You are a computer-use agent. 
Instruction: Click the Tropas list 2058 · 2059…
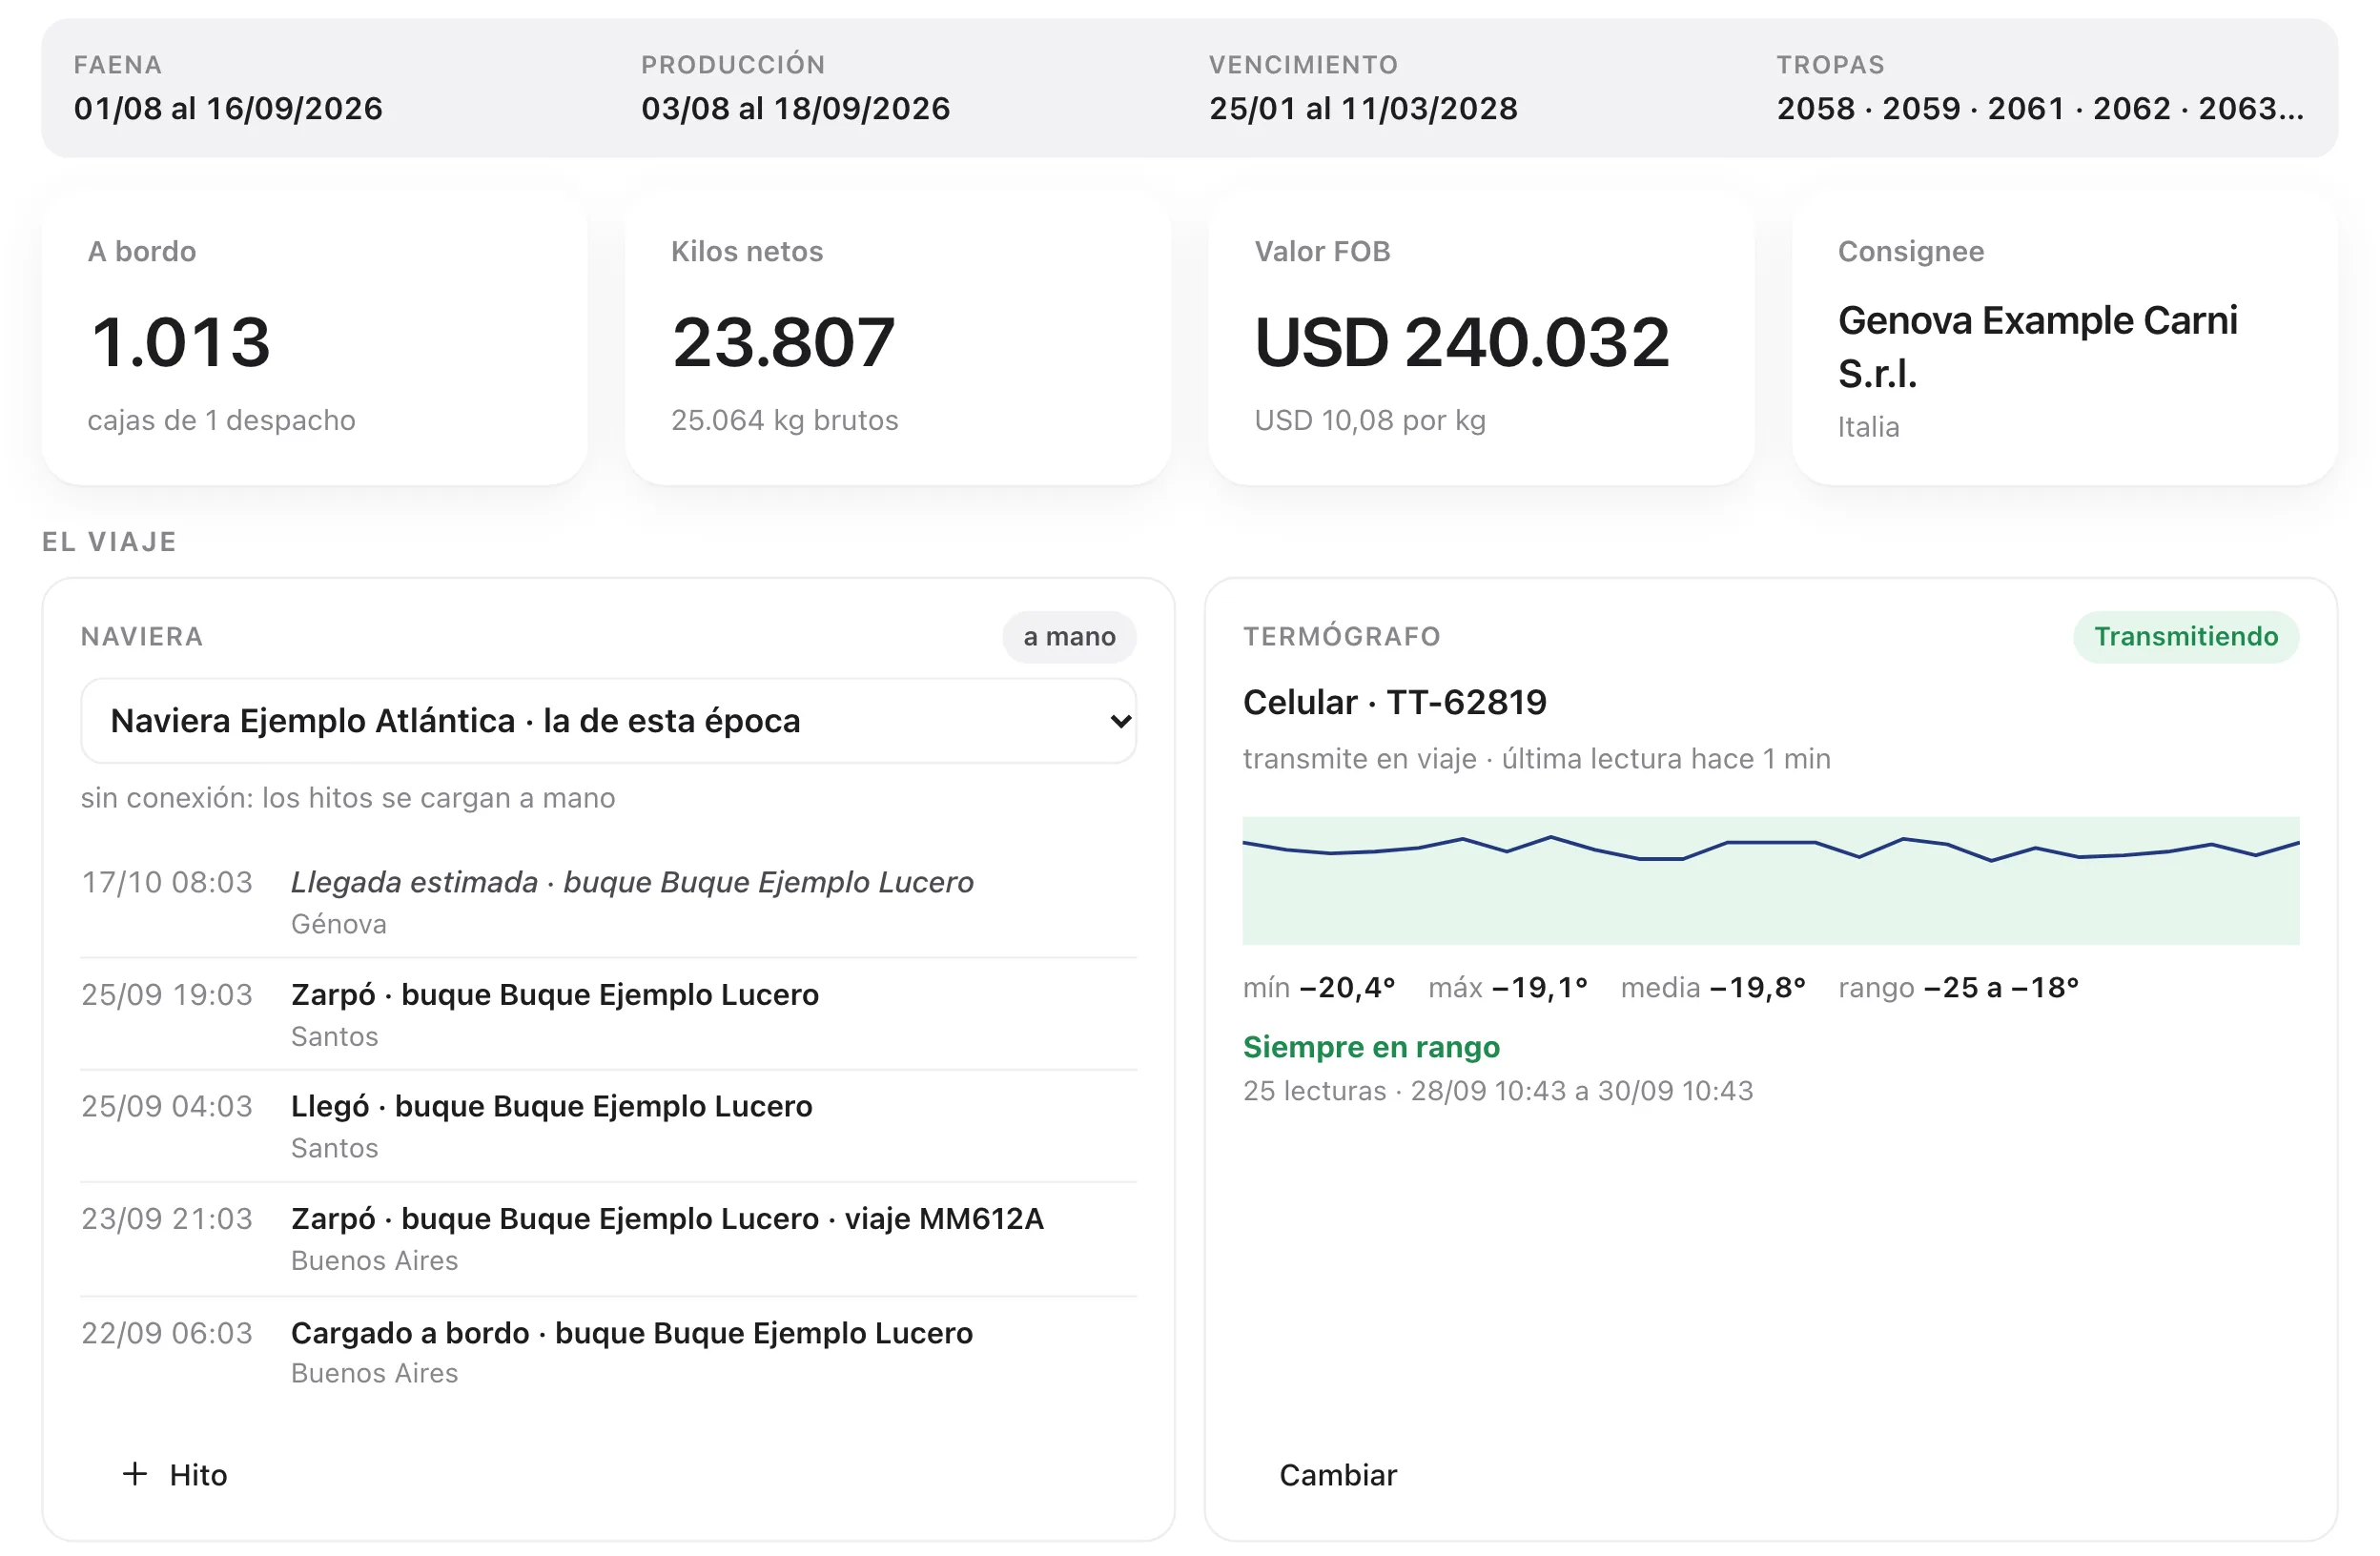[2040, 108]
